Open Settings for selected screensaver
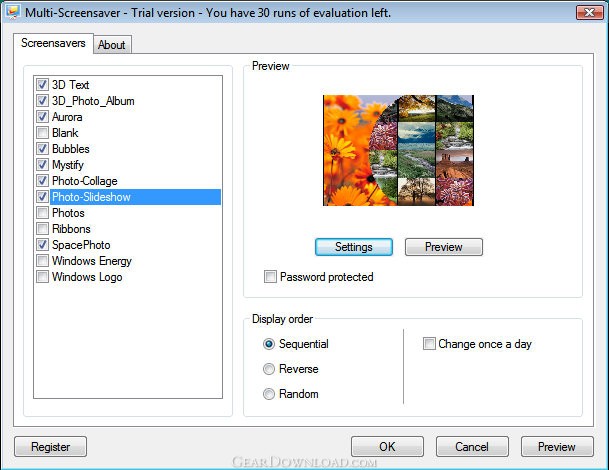The image size is (609, 470). [x=354, y=247]
